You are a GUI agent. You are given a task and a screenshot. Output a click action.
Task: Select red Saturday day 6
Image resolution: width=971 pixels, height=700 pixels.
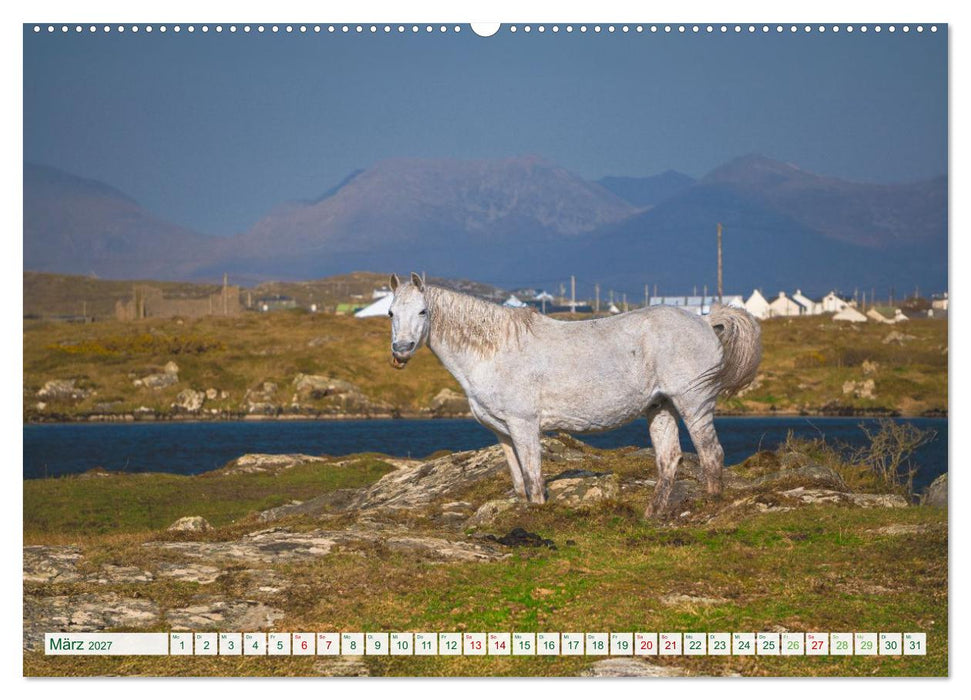pos(303,644)
